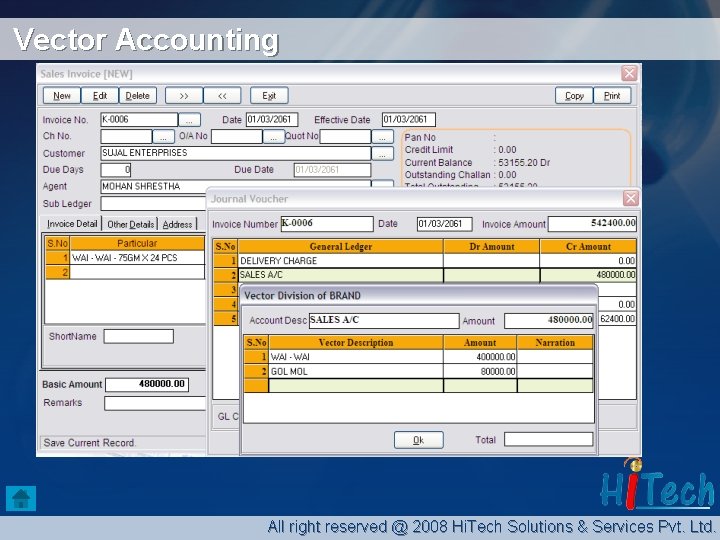720x540 pixels.
Task: Switch to the Address tab
Action: point(177,224)
